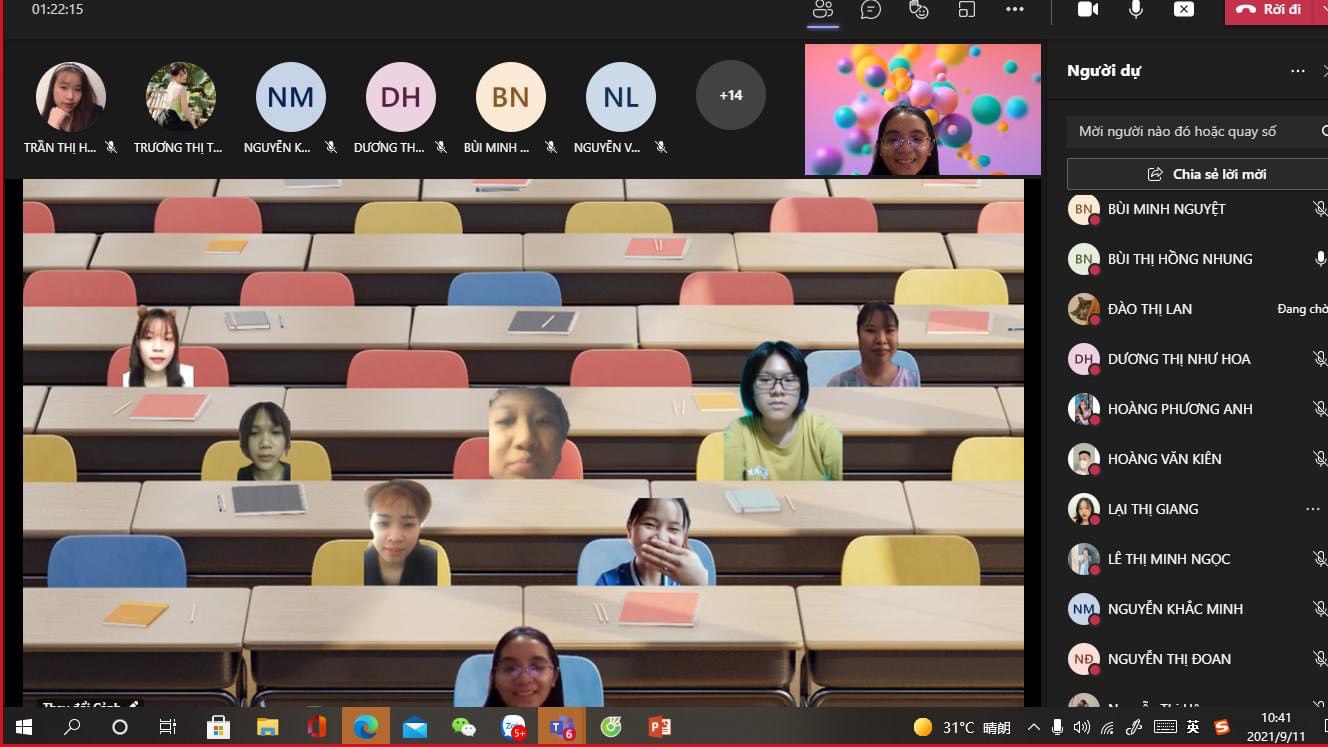Toggle the camera on or off
The height and width of the screenshot is (747, 1328).
1088,10
